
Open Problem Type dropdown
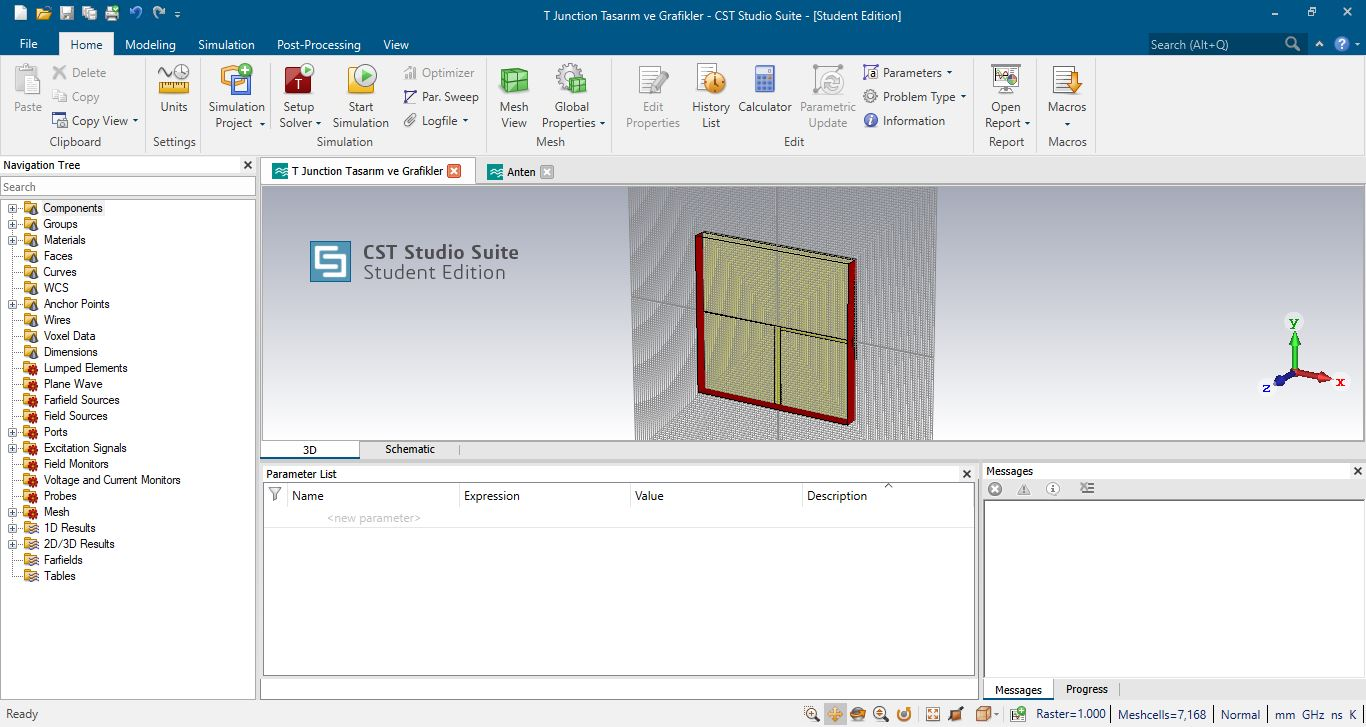click(x=915, y=97)
